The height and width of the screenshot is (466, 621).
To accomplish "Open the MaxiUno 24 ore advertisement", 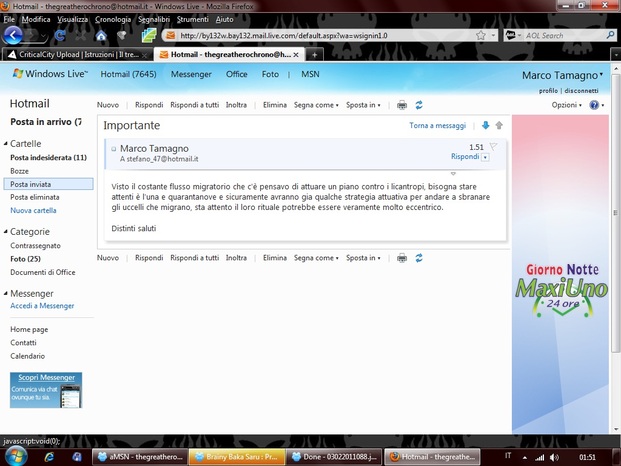I will [x=560, y=274].
